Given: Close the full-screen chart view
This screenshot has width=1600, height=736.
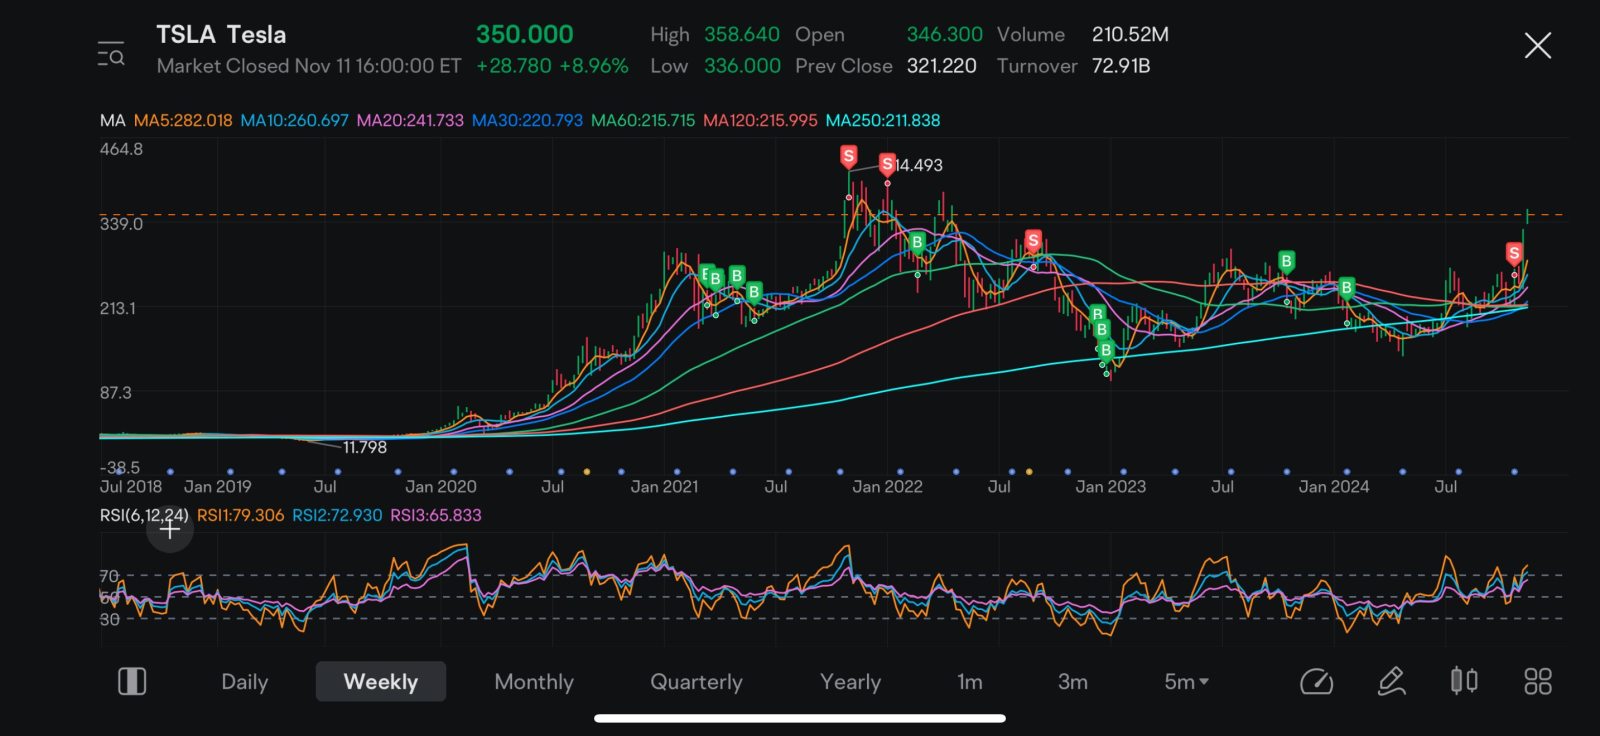Looking at the screenshot, I should [x=1537, y=45].
